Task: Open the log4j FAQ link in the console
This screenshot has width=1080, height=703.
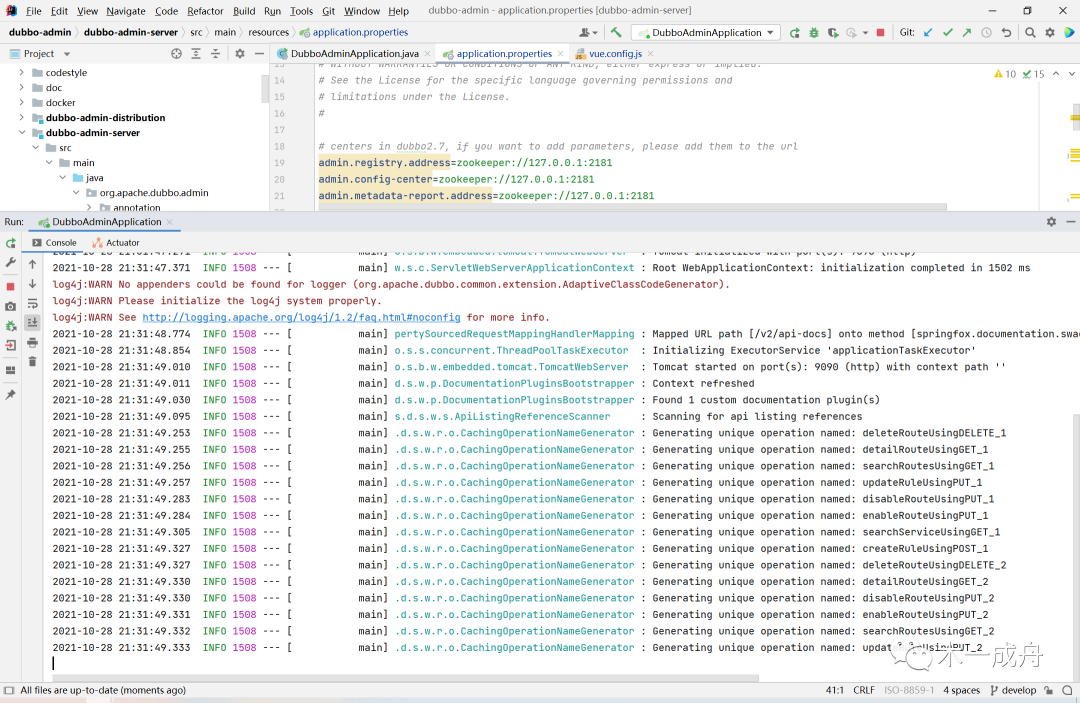Action: pyautogui.click(x=301, y=317)
